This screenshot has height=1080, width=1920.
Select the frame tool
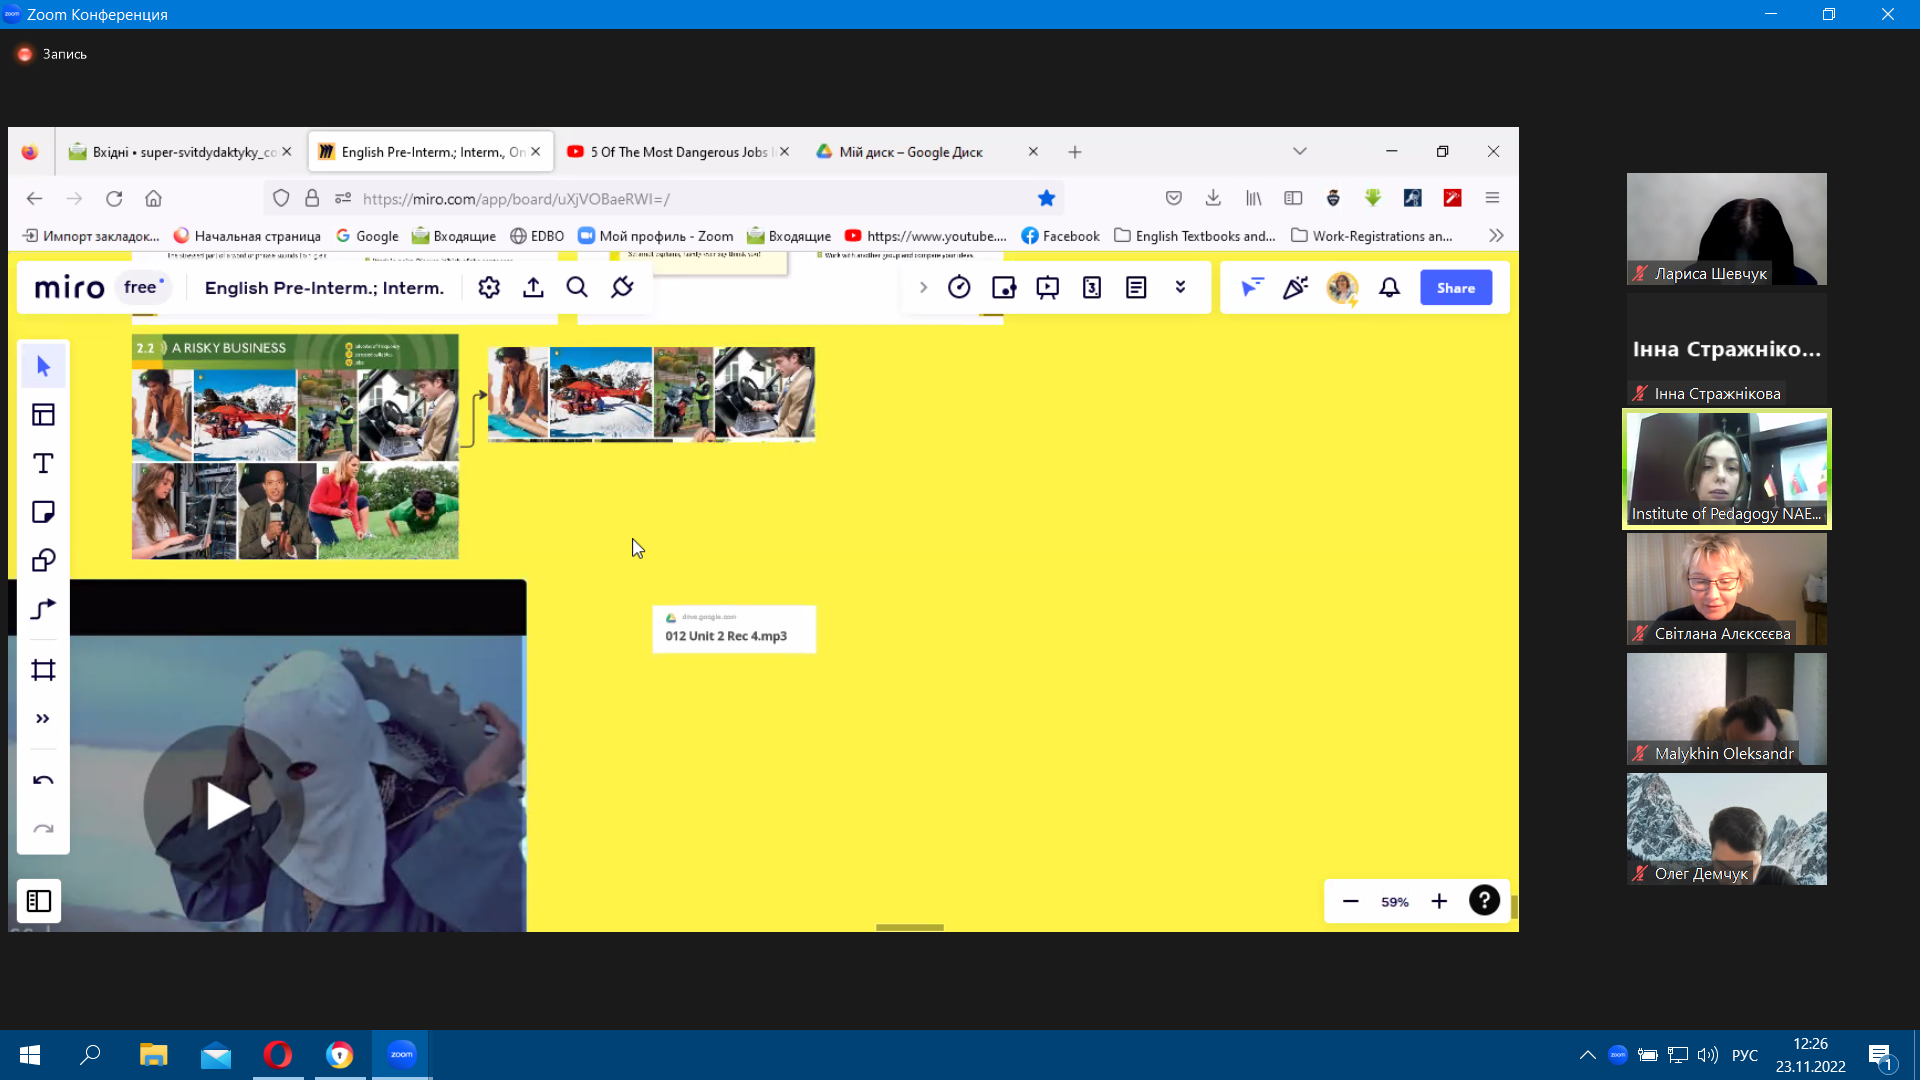43,670
